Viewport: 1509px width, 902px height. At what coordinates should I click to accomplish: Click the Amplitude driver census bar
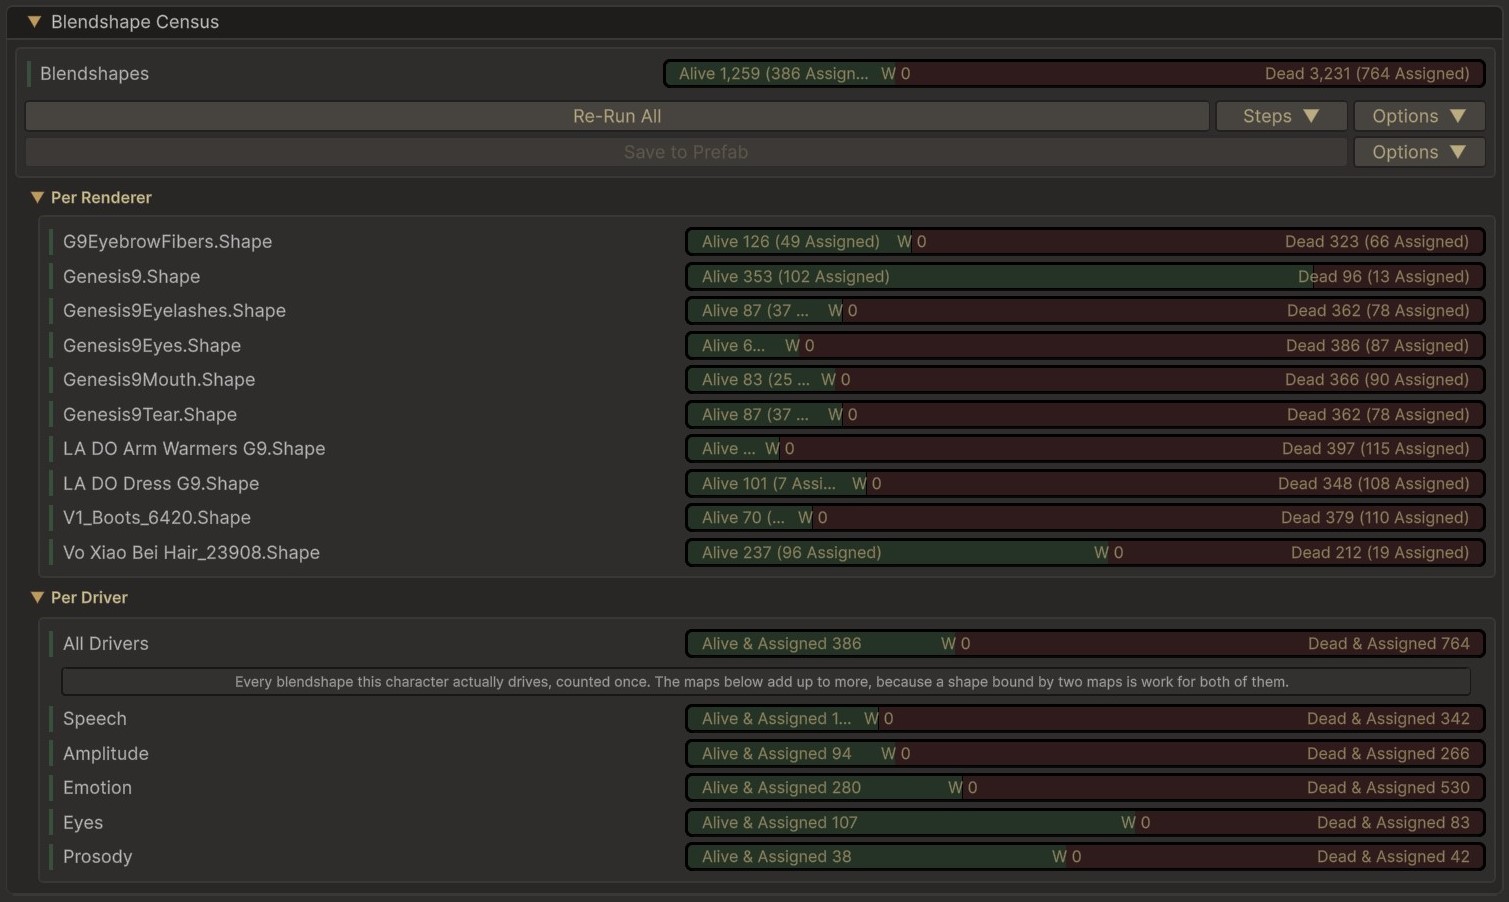(x=1085, y=753)
